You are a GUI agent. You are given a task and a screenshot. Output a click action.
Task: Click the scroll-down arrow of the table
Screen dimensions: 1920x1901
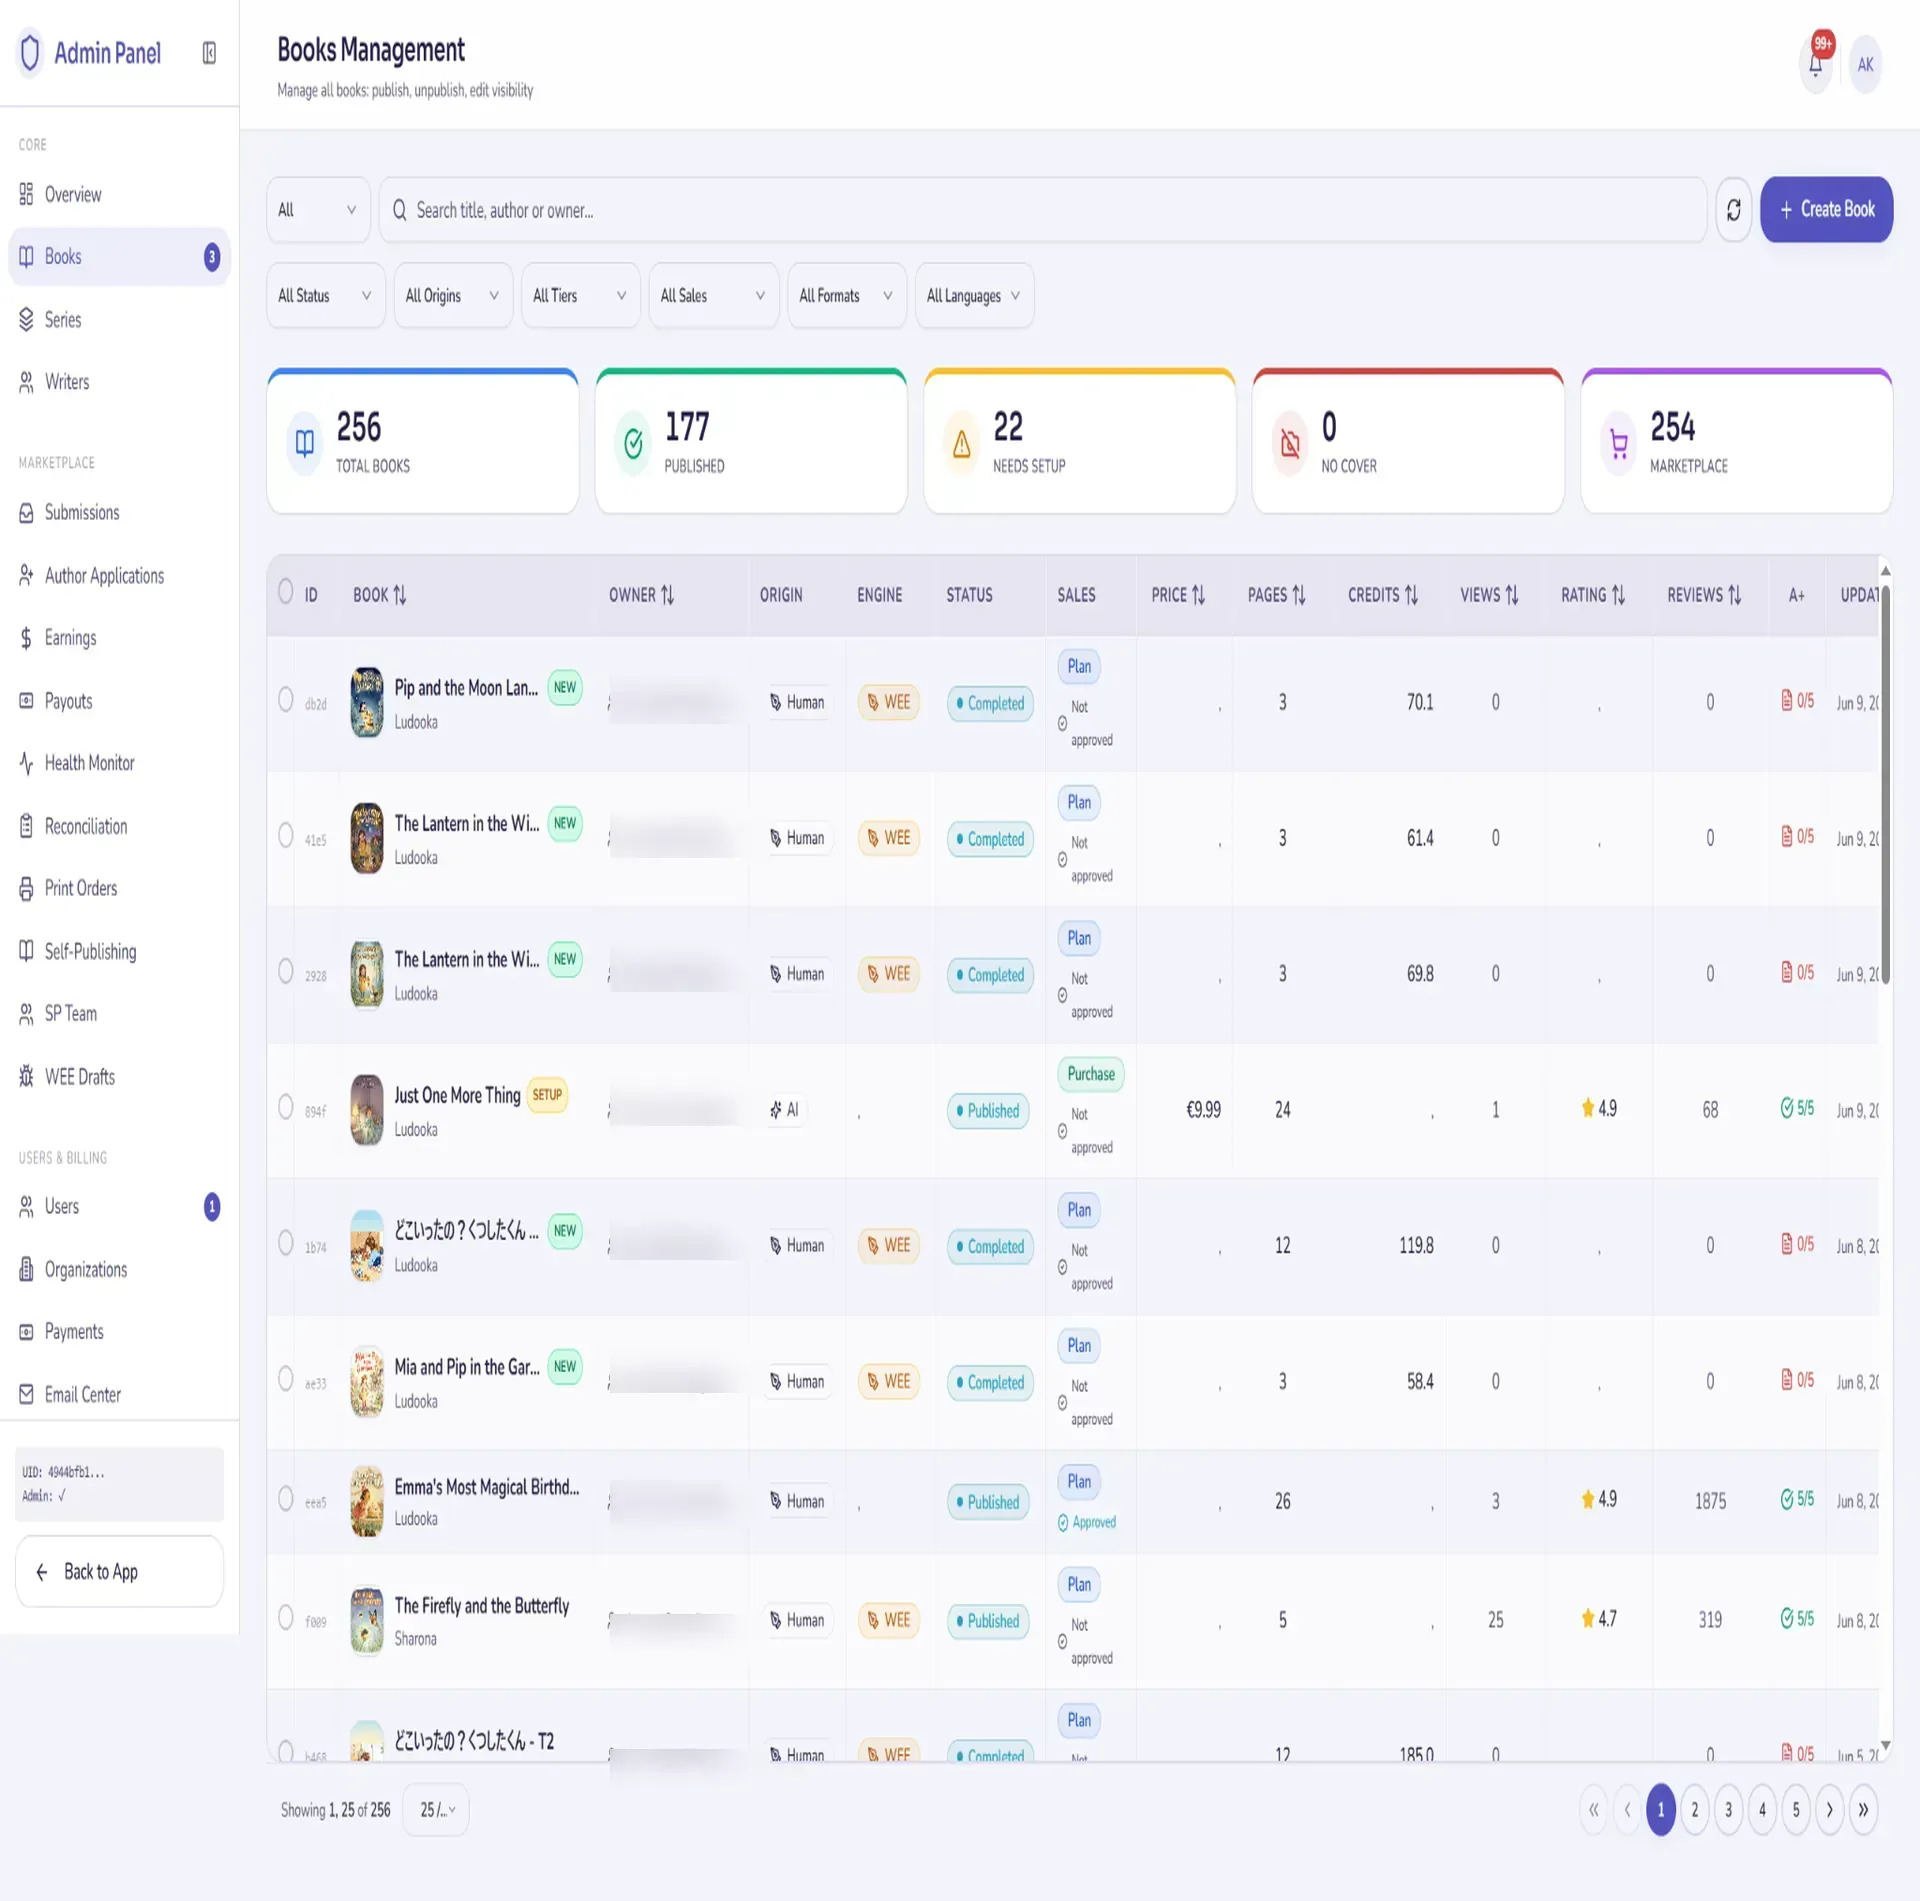[1885, 1746]
